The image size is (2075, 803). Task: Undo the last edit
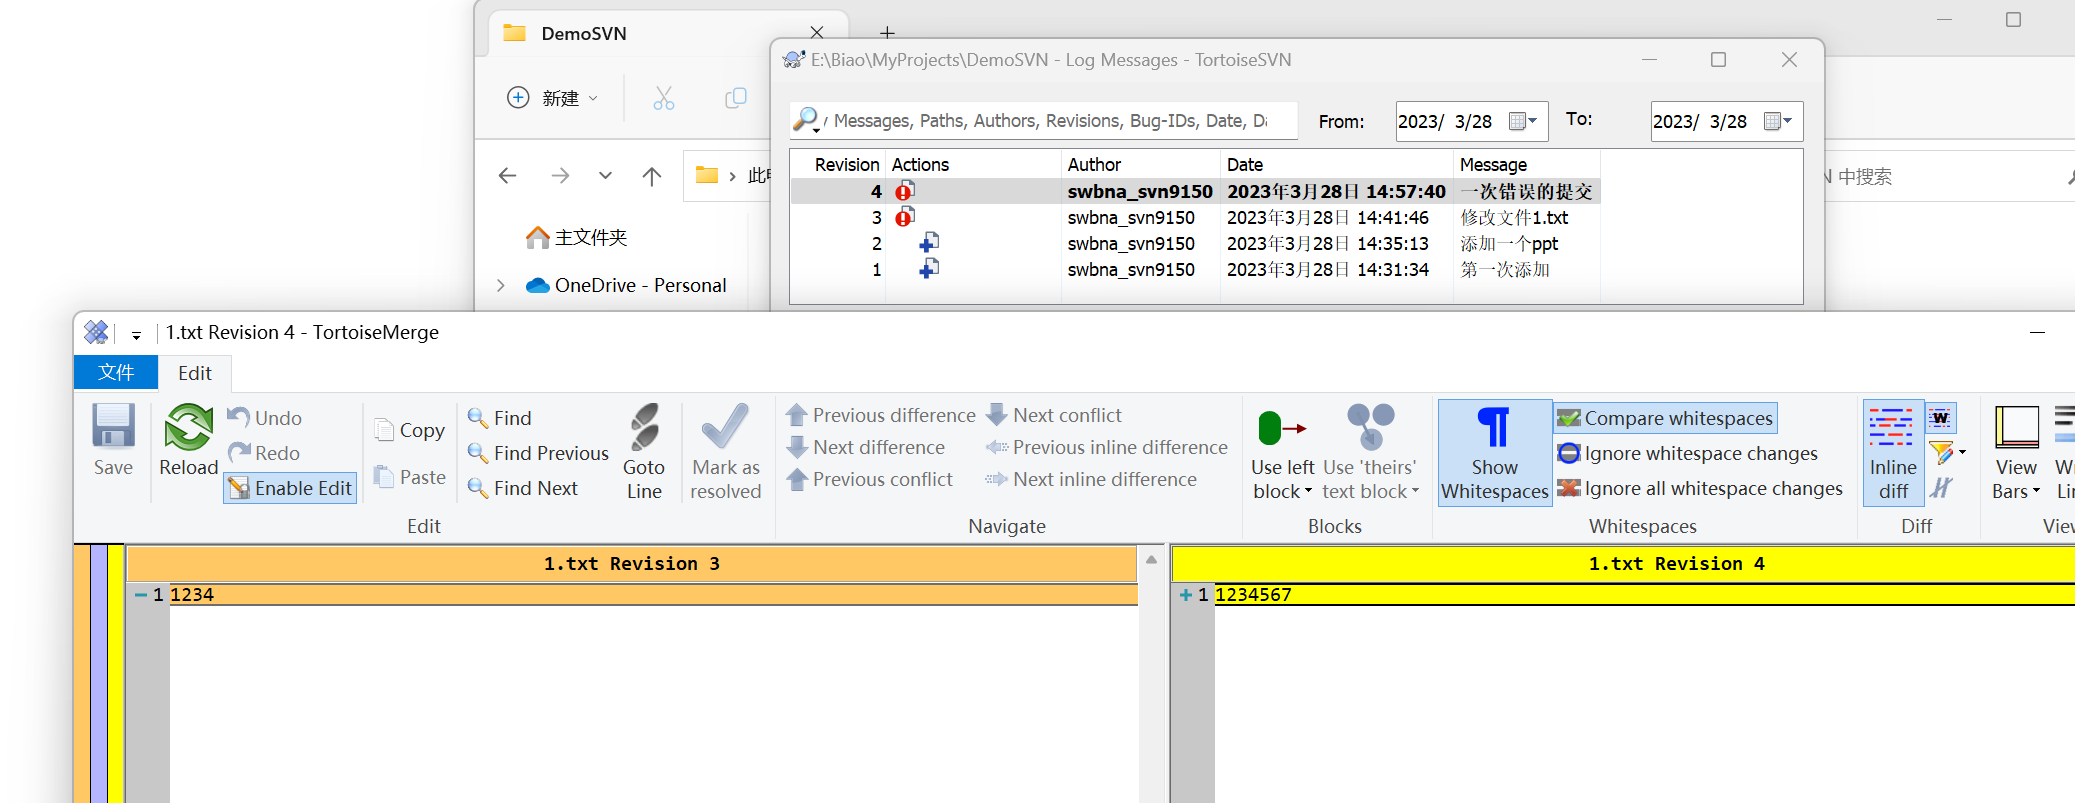tap(265, 418)
